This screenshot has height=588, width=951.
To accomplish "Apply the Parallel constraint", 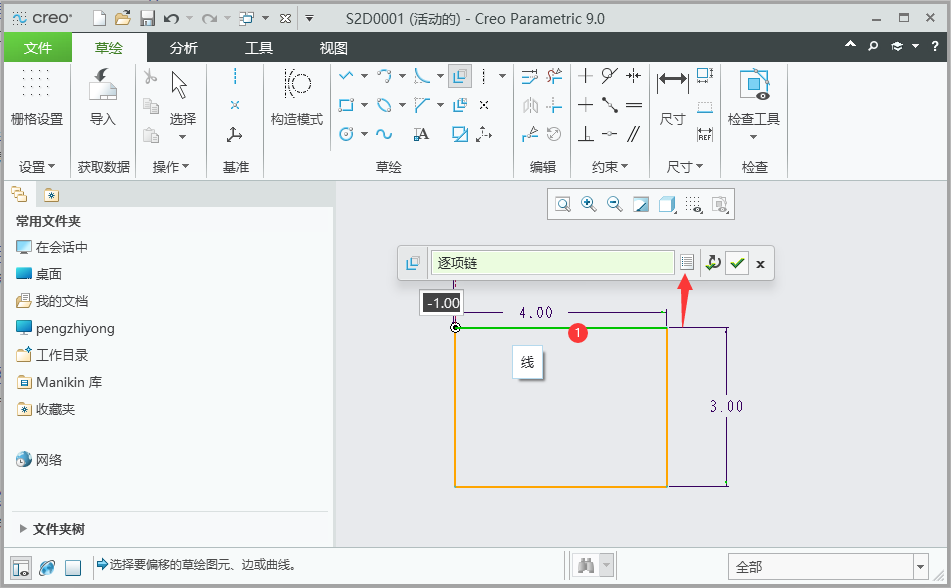I will [x=634, y=134].
